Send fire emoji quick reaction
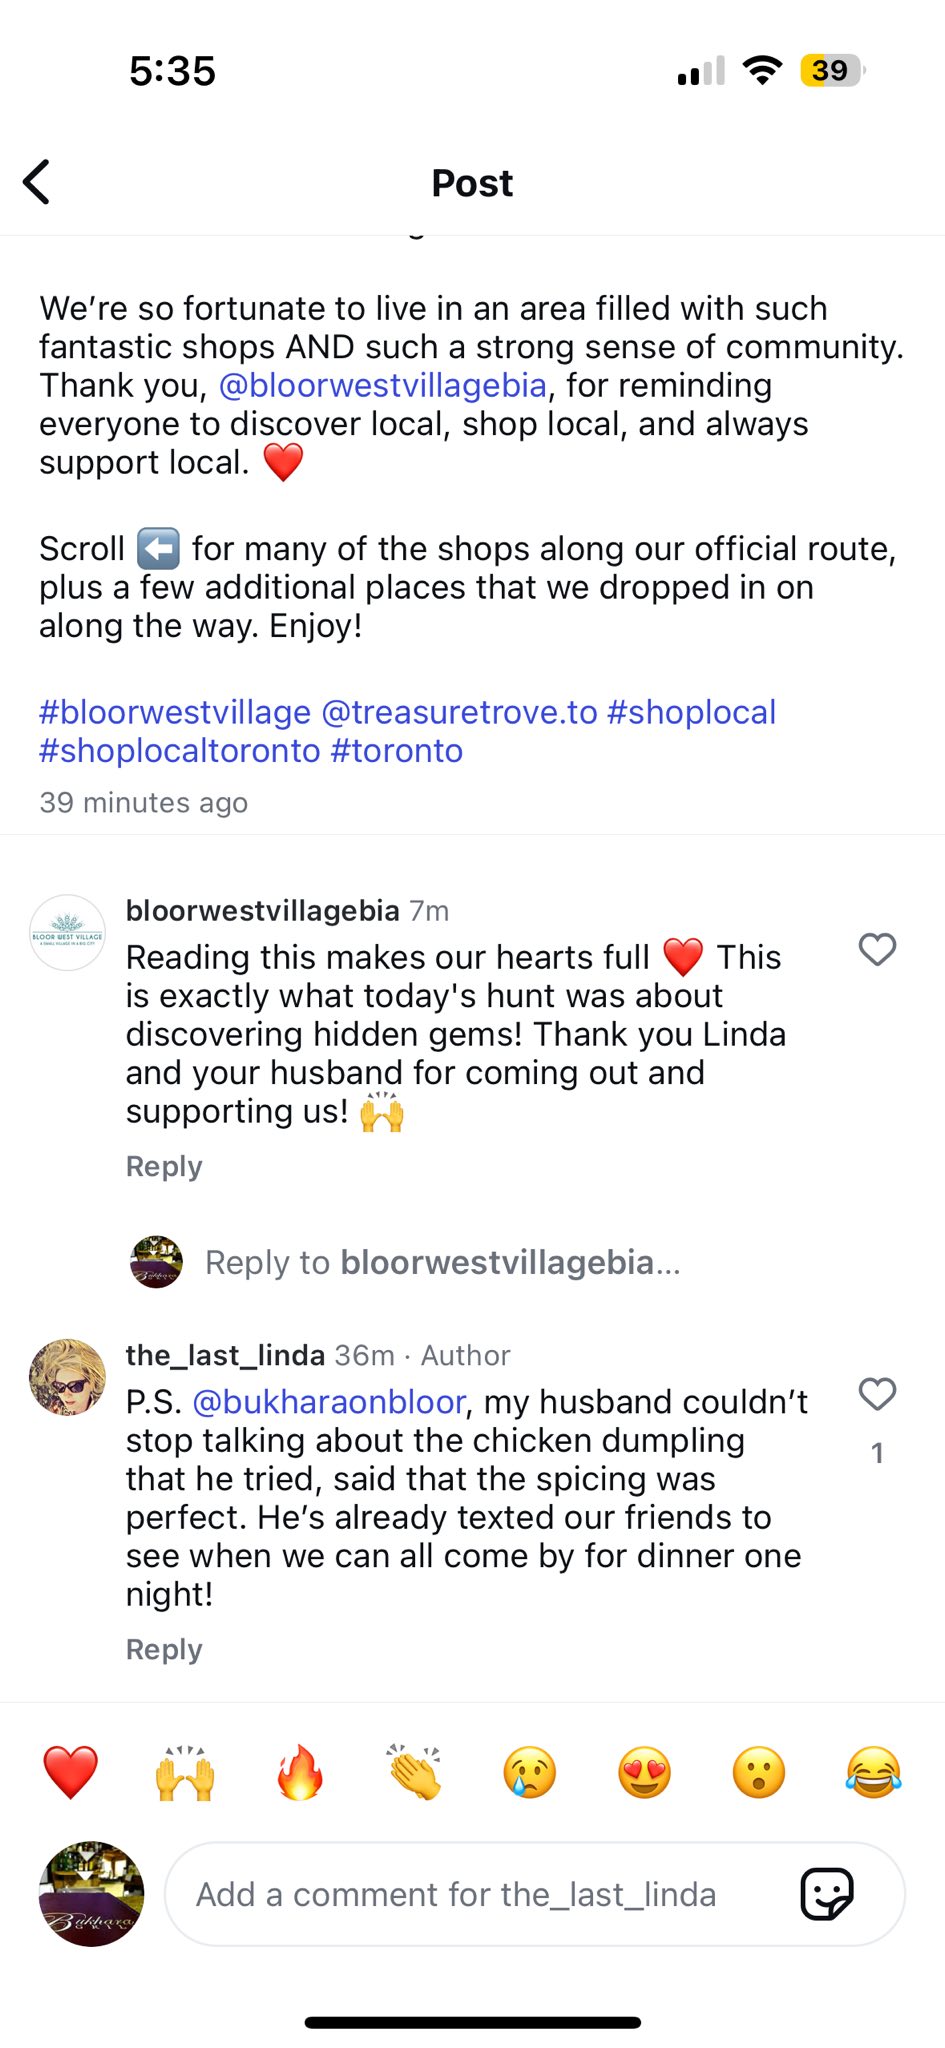This screenshot has height=2048, width=945. click(x=300, y=1773)
